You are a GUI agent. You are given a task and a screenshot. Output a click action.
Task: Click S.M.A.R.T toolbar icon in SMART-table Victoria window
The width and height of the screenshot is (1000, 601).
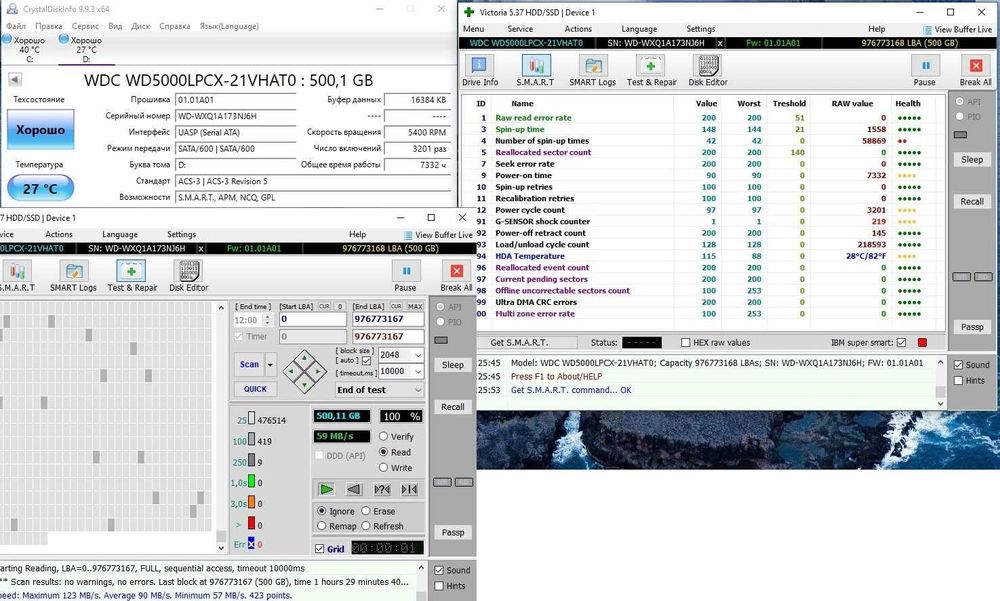[x=536, y=70]
